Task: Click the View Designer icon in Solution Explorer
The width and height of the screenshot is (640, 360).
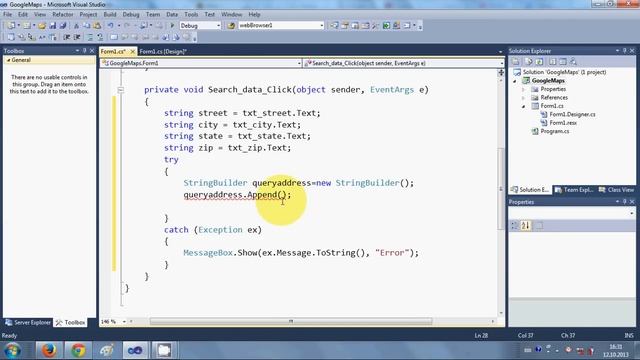Action: coord(563,62)
